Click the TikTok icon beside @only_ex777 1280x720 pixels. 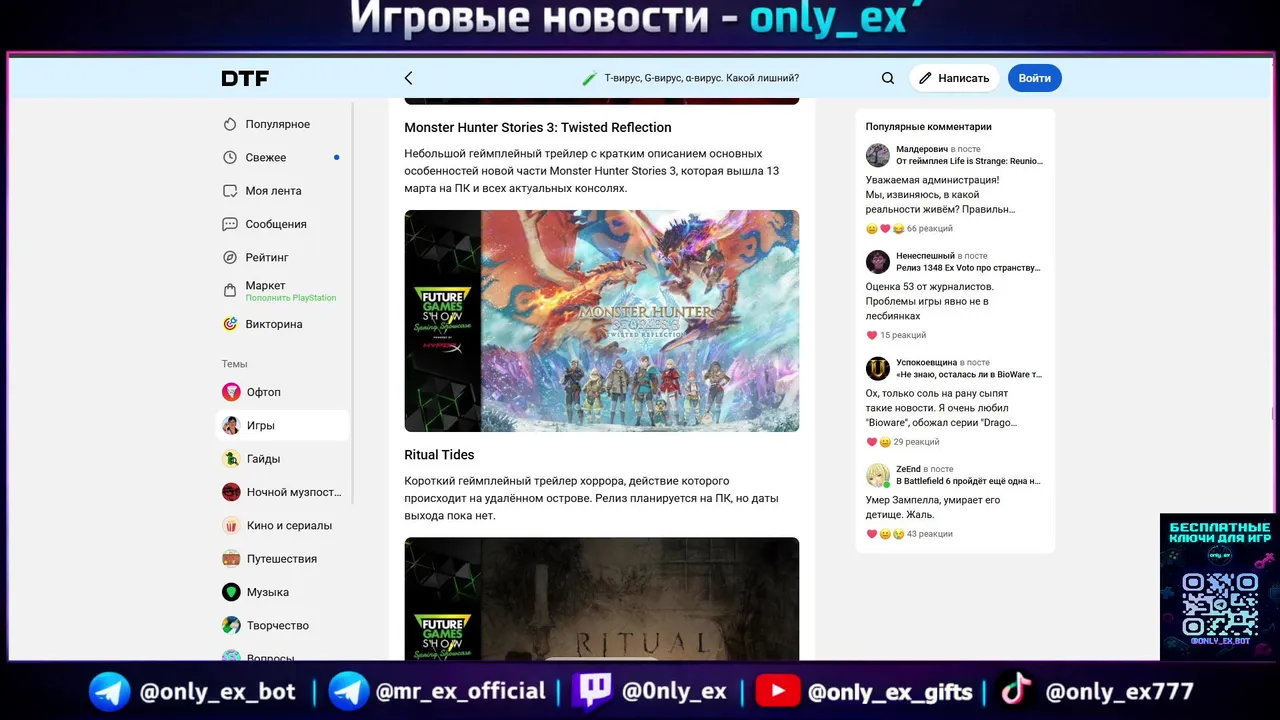click(1017, 691)
